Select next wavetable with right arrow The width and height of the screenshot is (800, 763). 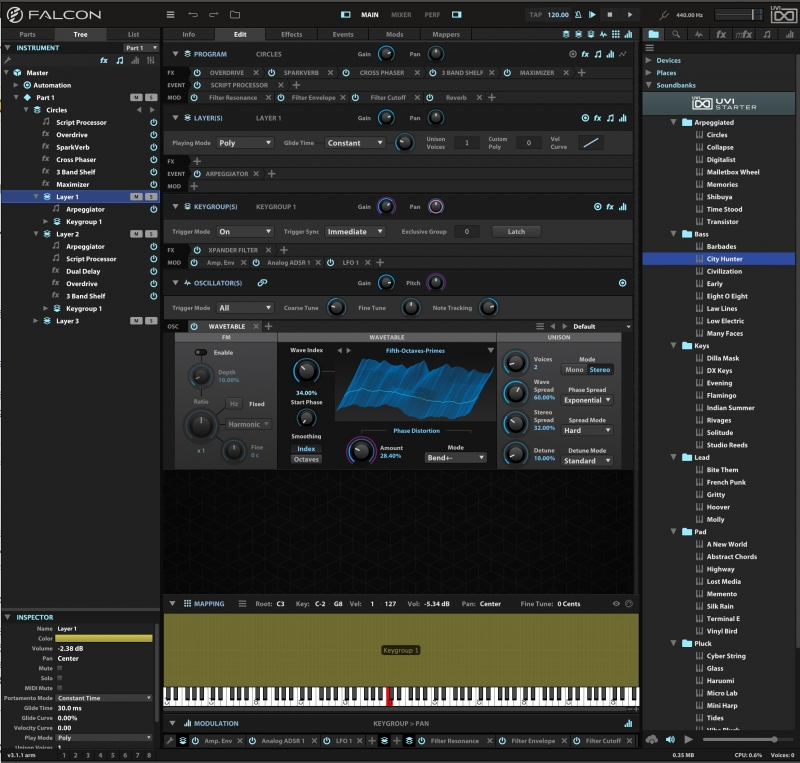pos(349,351)
